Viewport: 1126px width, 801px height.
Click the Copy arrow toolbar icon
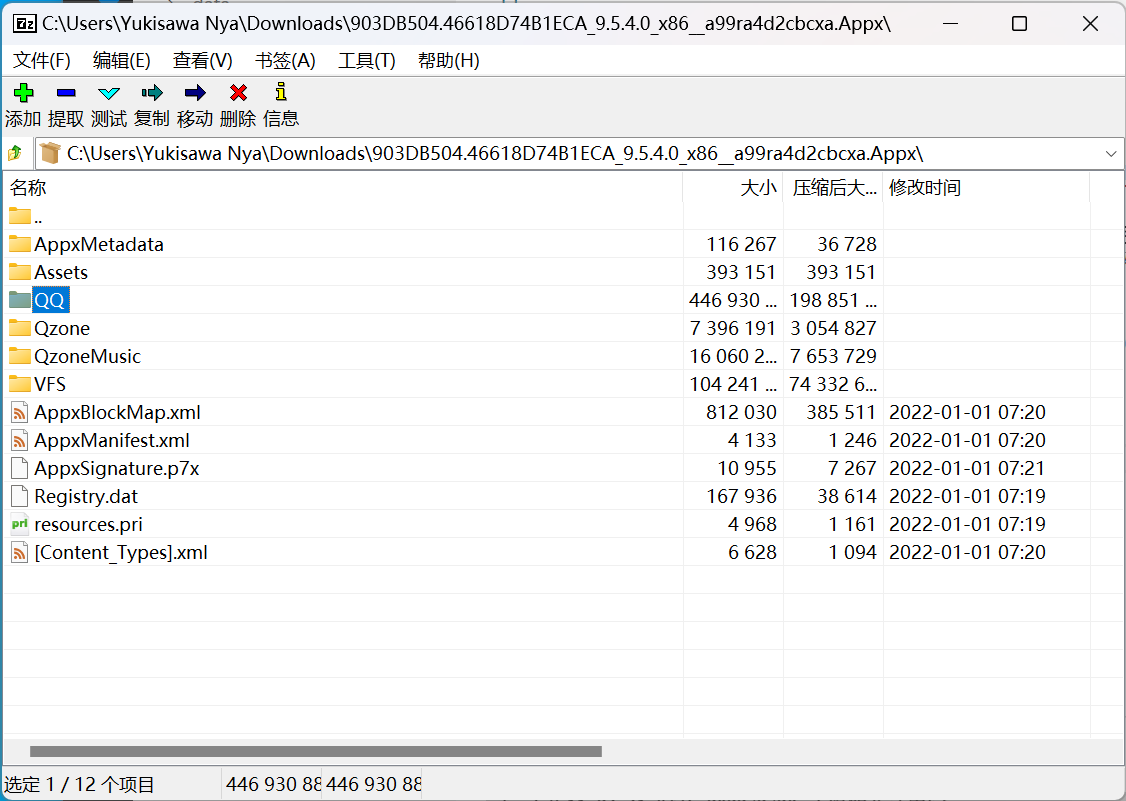click(x=152, y=93)
